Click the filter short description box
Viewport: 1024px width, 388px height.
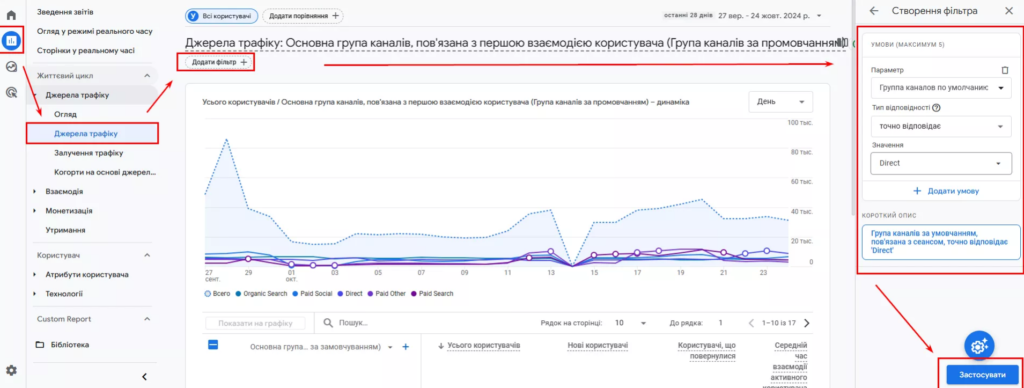[x=940, y=242]
